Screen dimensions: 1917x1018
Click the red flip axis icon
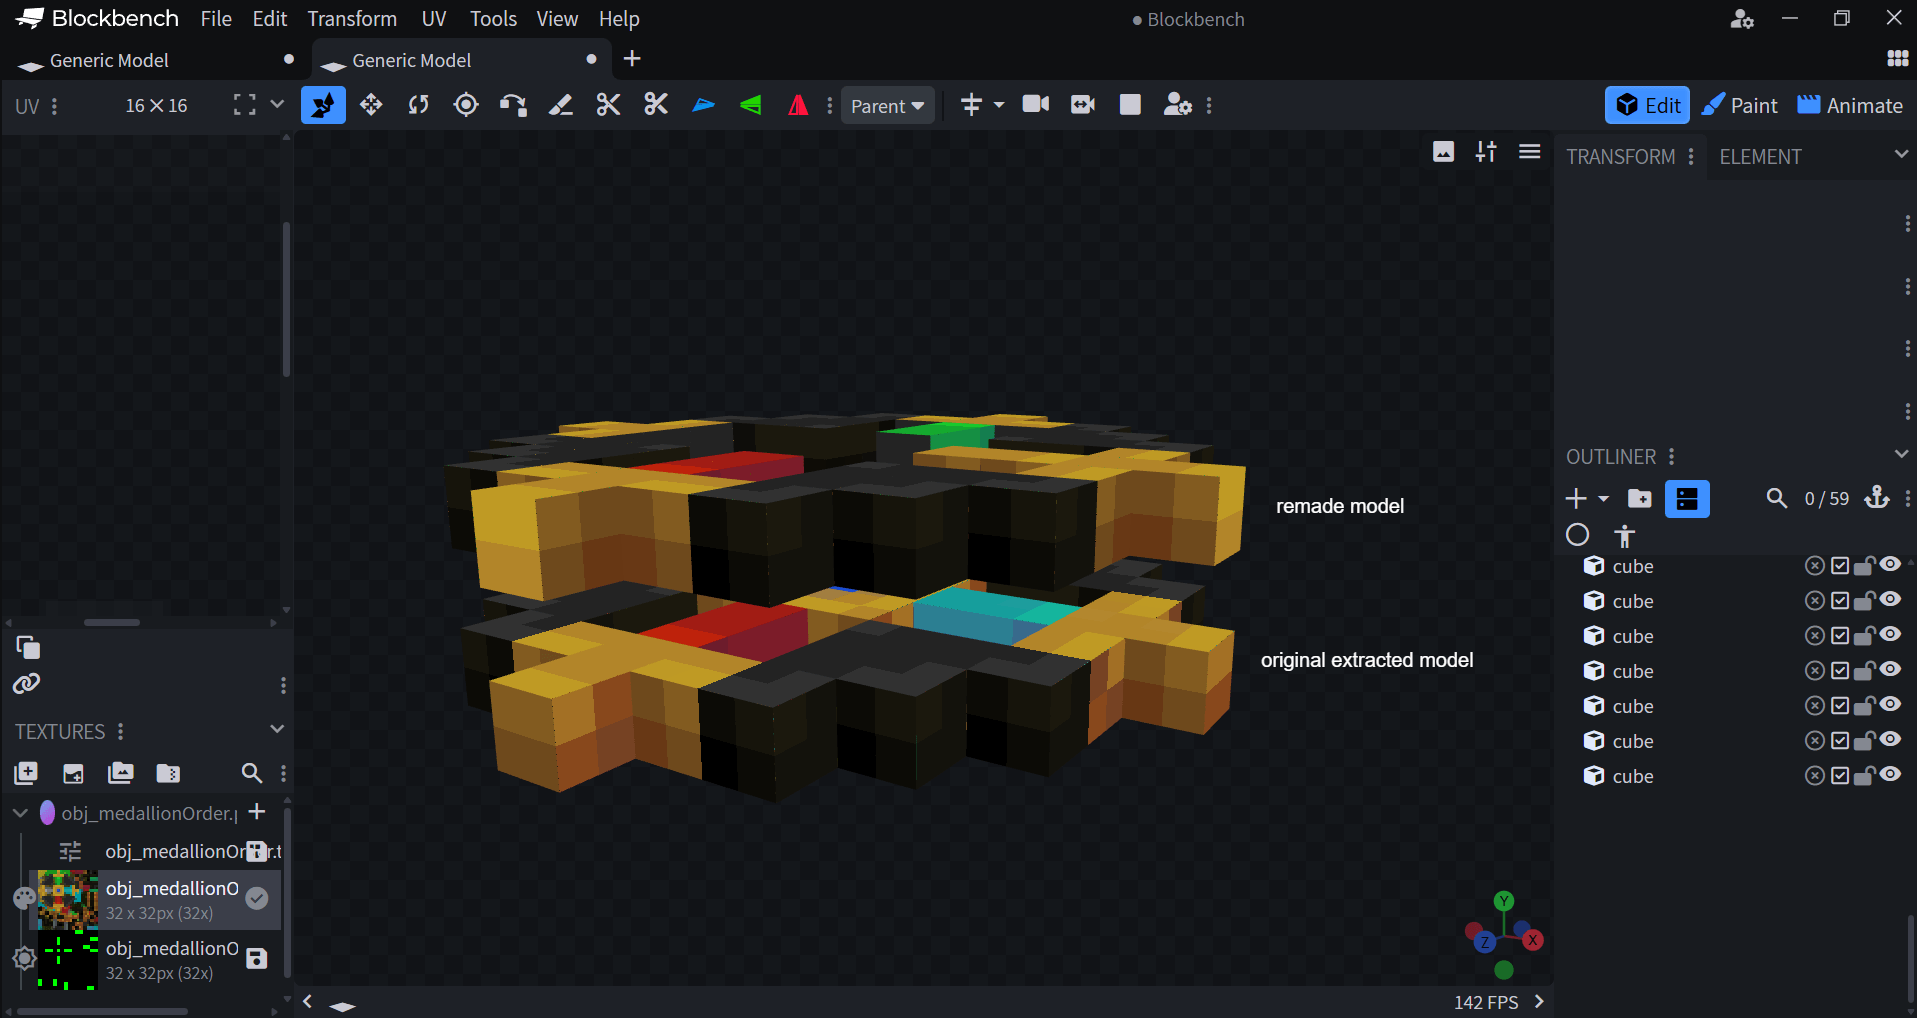(798, 105)
